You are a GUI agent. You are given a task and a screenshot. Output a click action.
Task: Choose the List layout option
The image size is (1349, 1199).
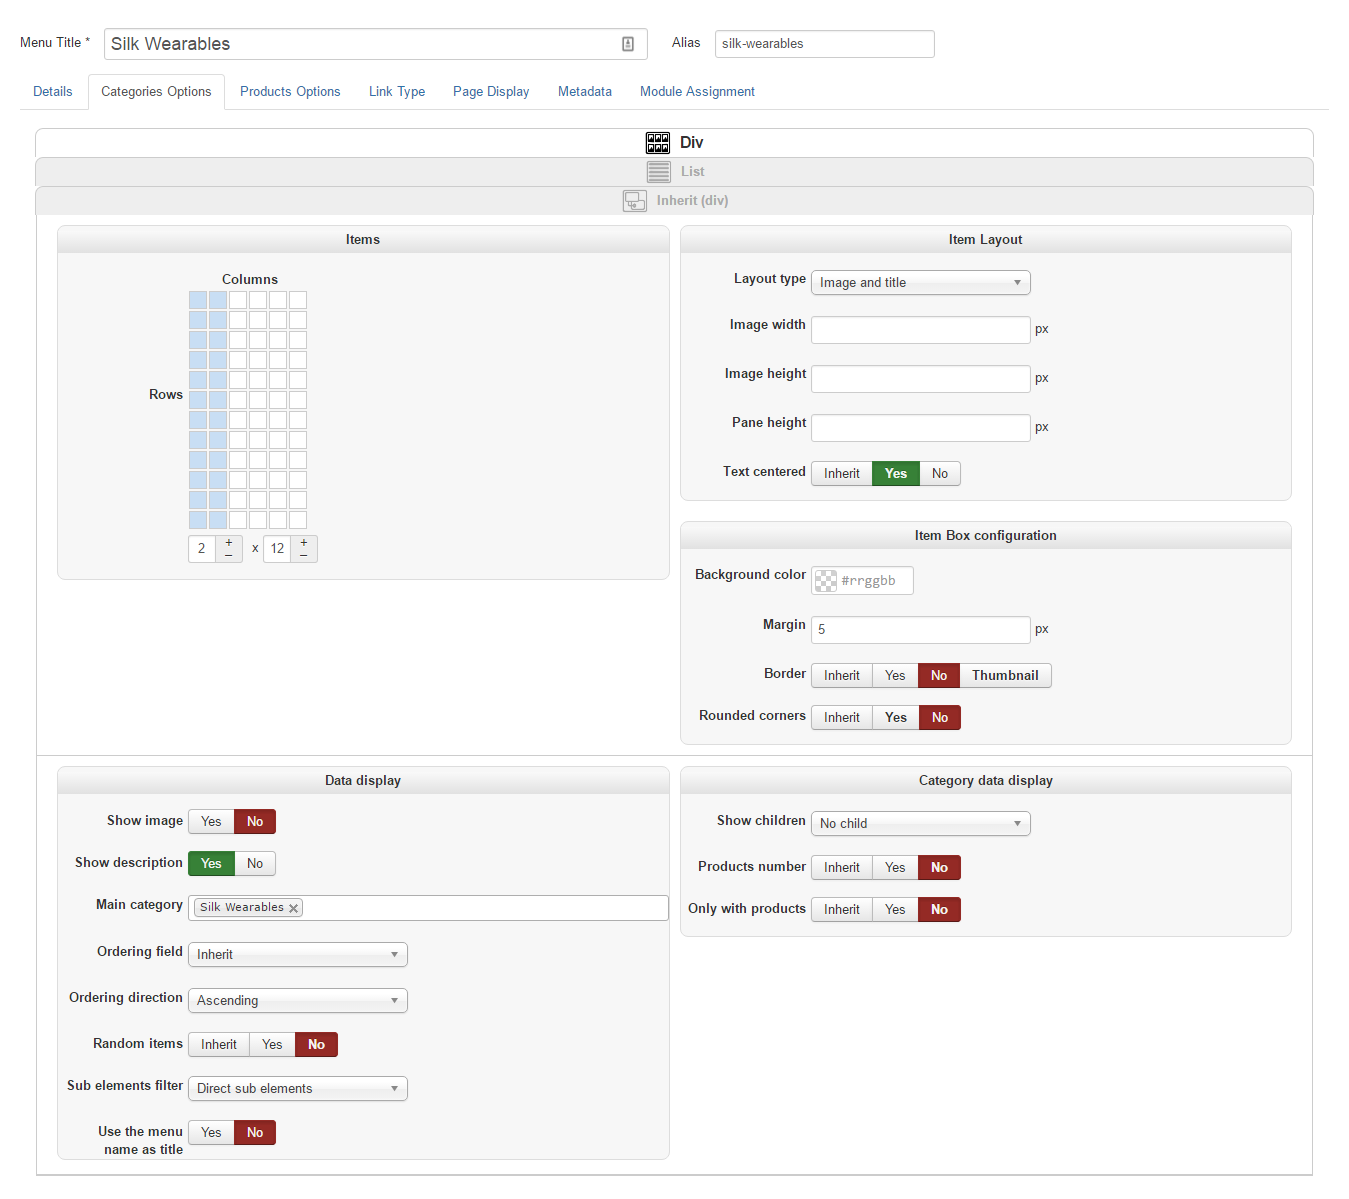click(674, 172)
